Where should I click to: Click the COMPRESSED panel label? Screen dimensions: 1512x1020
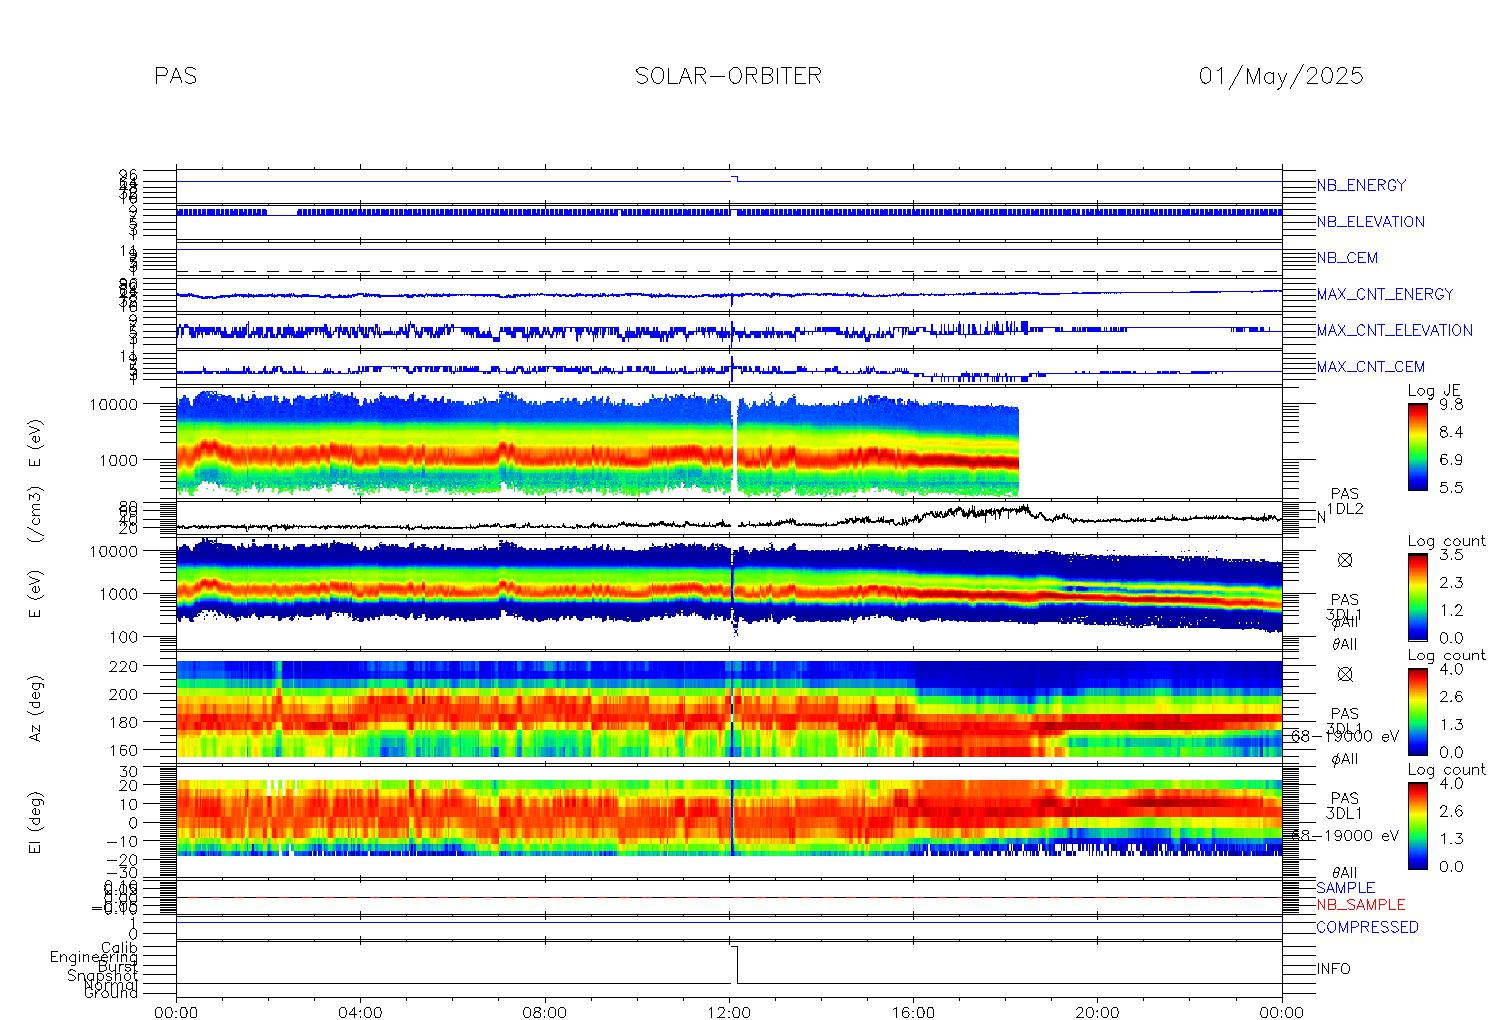(1367, 928)
